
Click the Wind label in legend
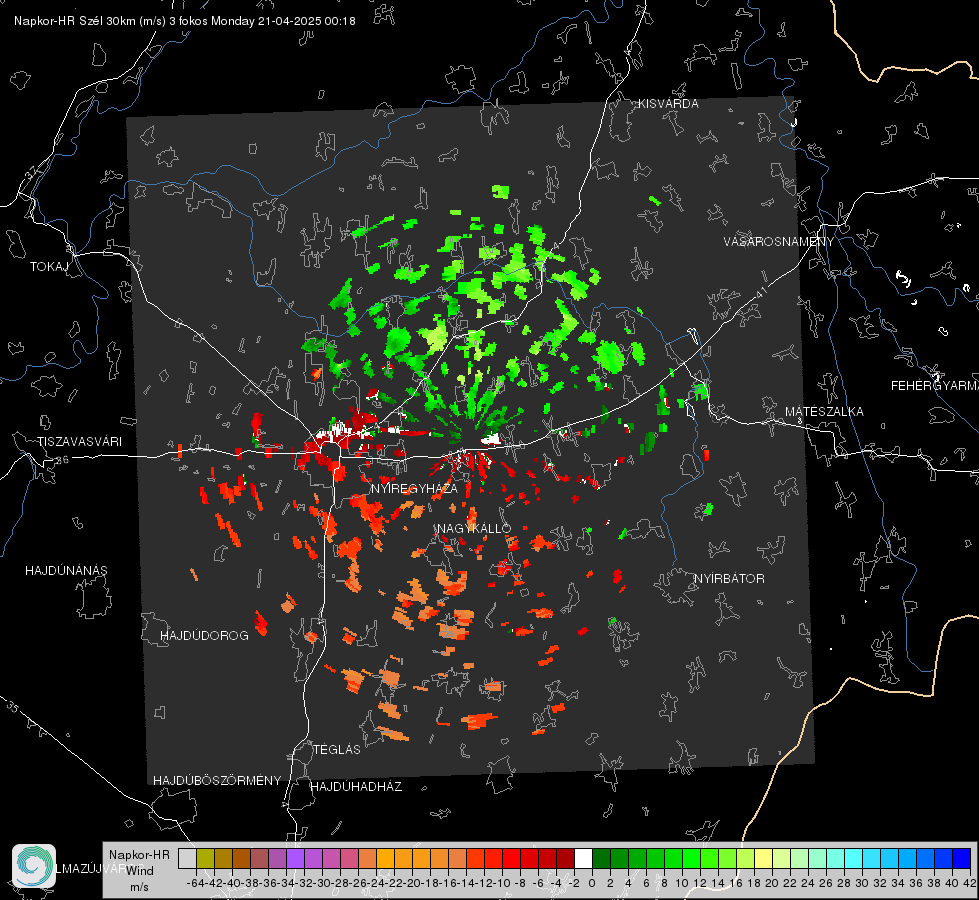click(x=139, y=871)
